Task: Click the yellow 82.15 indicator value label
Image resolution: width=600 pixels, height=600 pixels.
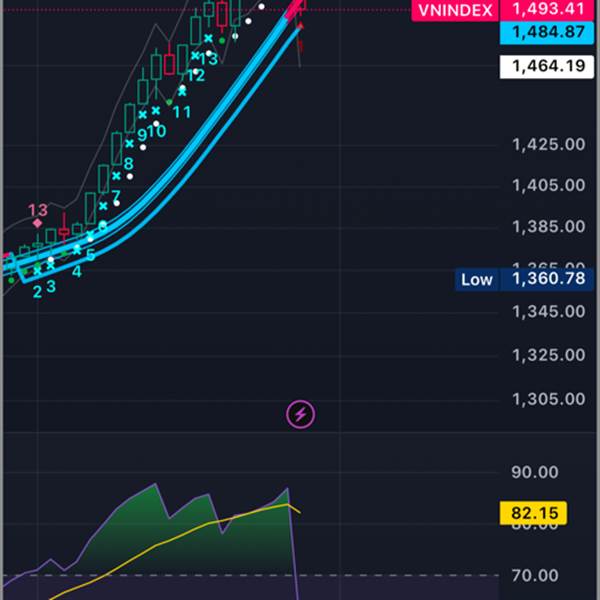Action: 534,513
